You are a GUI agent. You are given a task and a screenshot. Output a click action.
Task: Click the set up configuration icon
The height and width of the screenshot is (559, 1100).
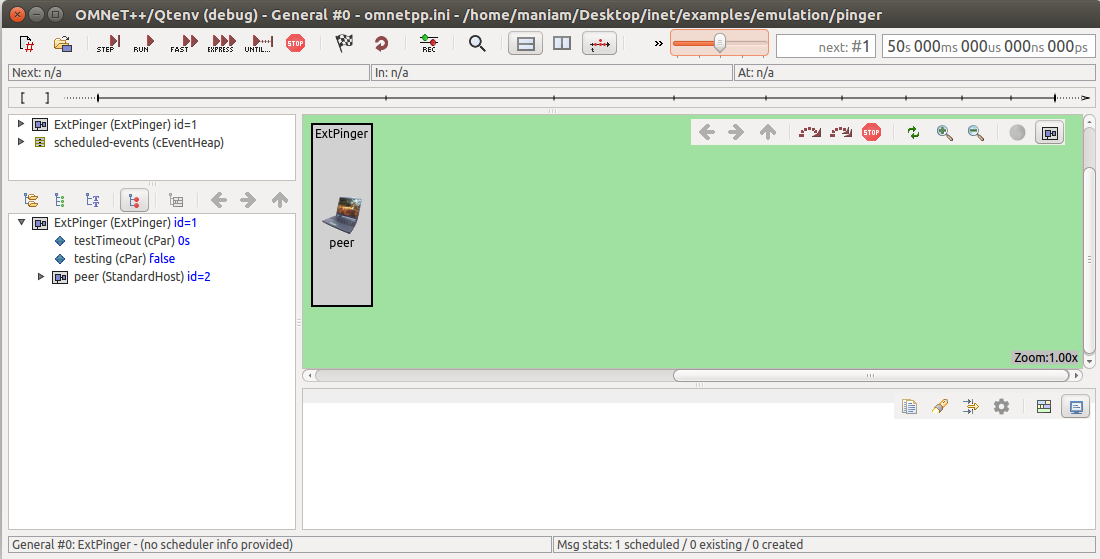point(27,44)
